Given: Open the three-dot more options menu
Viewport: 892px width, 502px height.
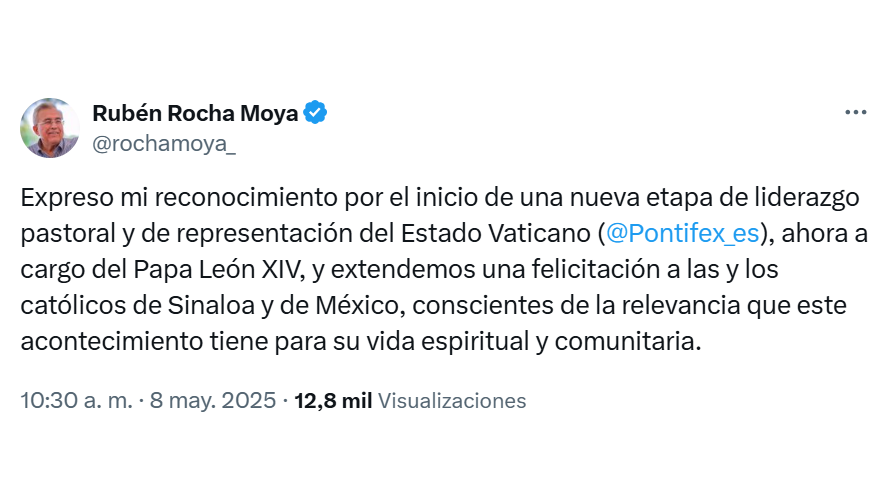Looking at the screenshot, I should (x=856, y=112).
